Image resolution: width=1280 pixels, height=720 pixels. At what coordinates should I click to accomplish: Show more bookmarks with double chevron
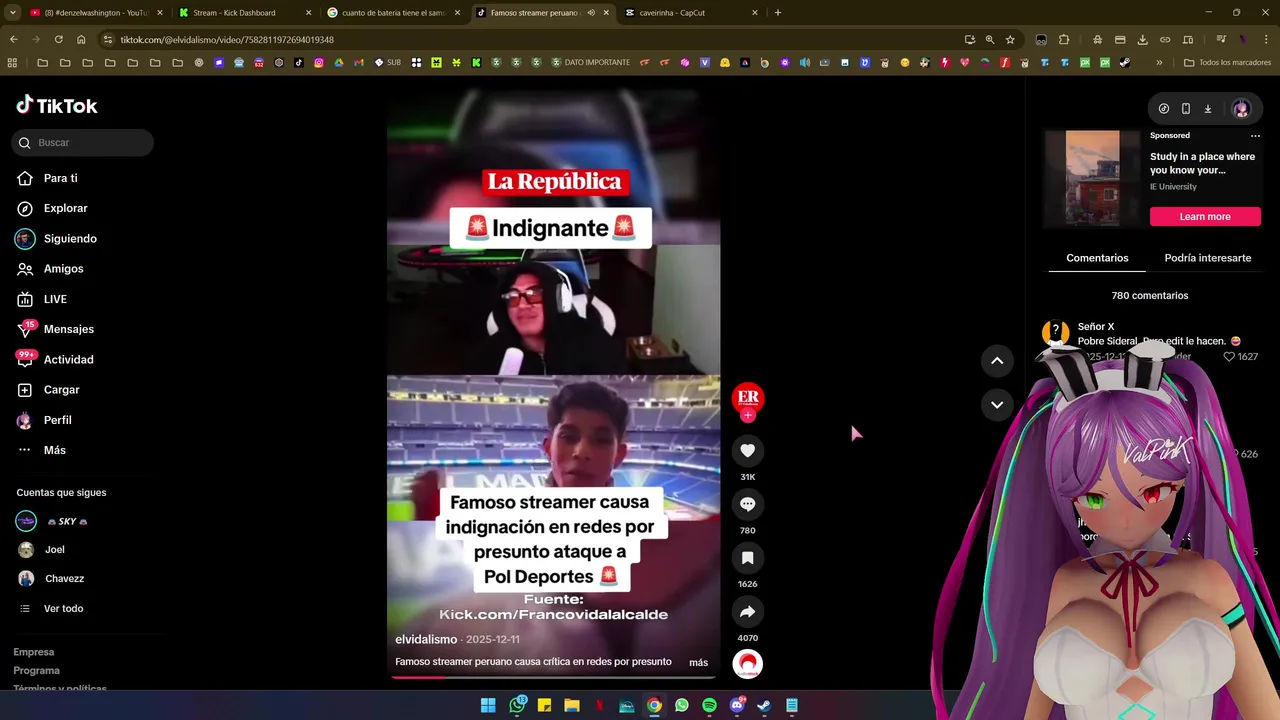1159,62
